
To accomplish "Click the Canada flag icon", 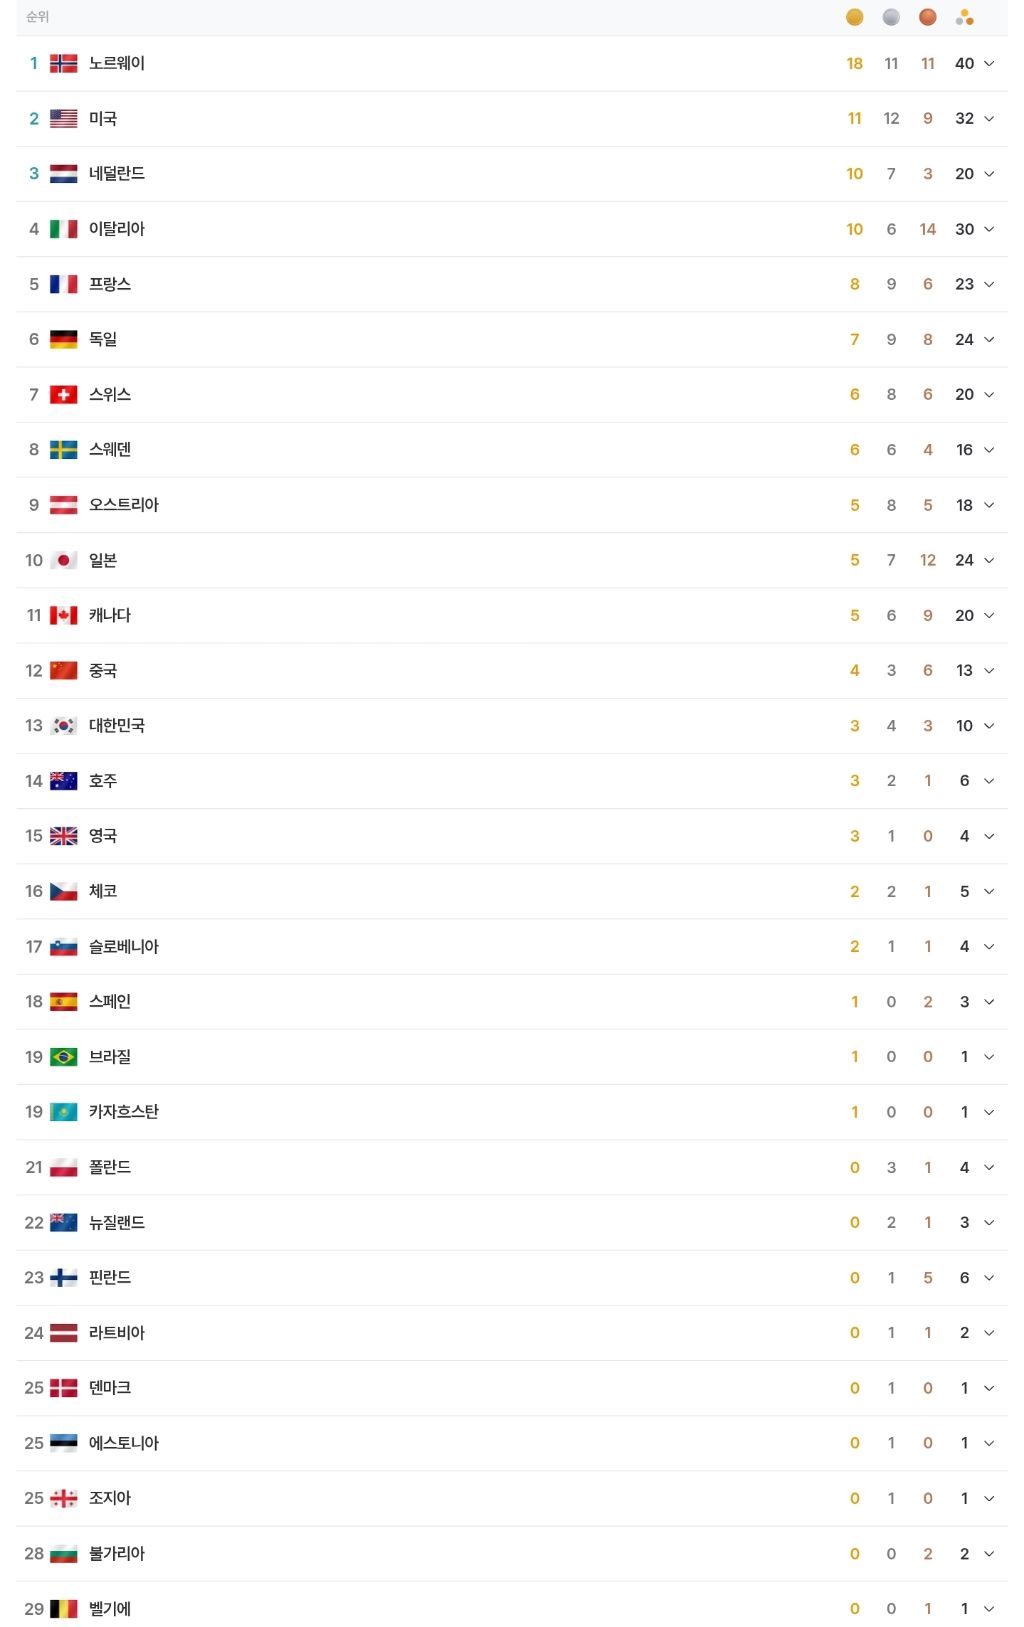I will pos(63,615).
